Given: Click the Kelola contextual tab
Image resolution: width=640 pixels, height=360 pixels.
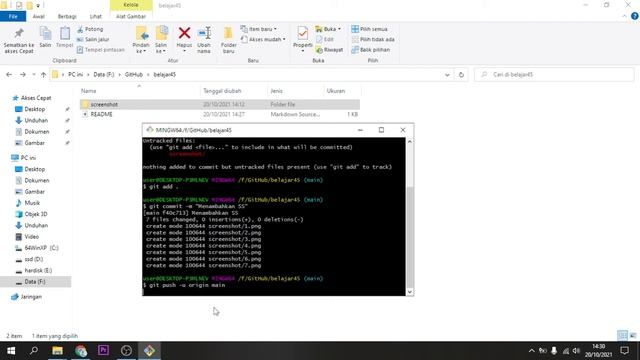Looking at the screenshot, I should [131, 5].
